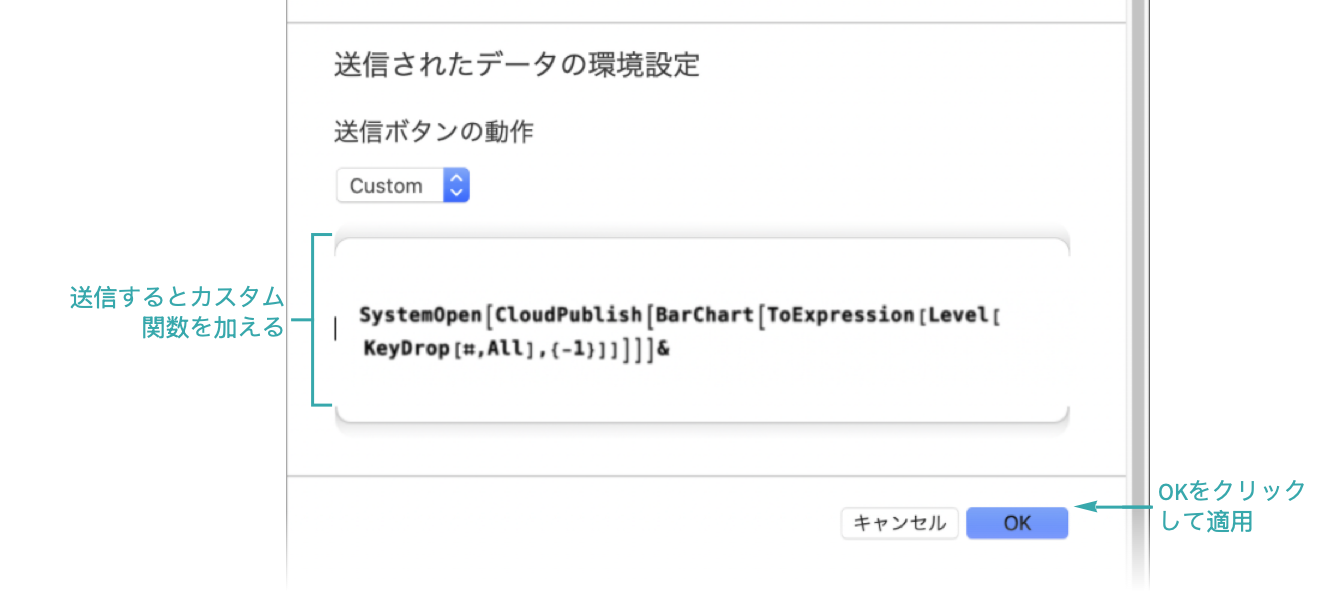Click the 送信されたデータの環境設定 heading
Image resolution: width=1340 pixels, height=592 pixels.
click(x=516, y=66)
